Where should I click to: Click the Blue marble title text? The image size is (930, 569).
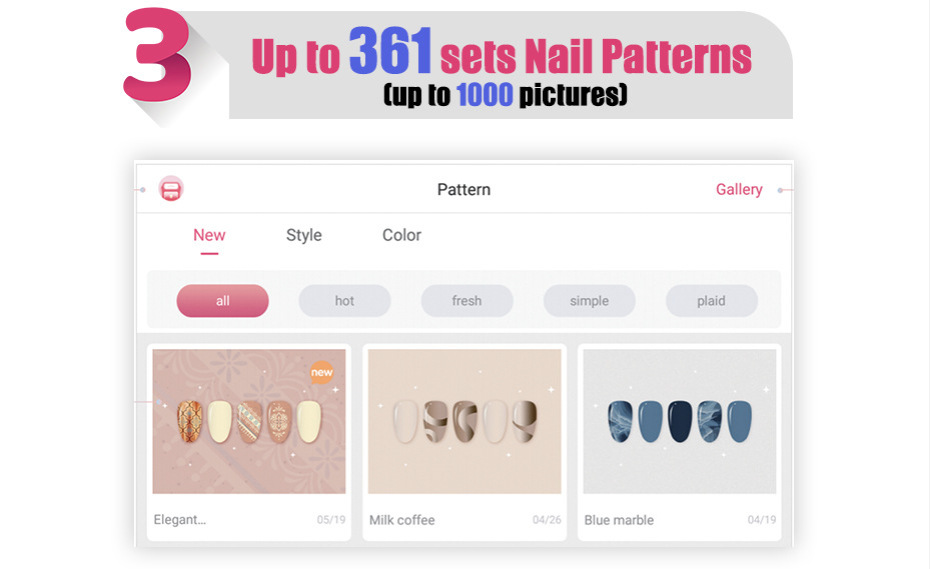[x=619, y=520]
